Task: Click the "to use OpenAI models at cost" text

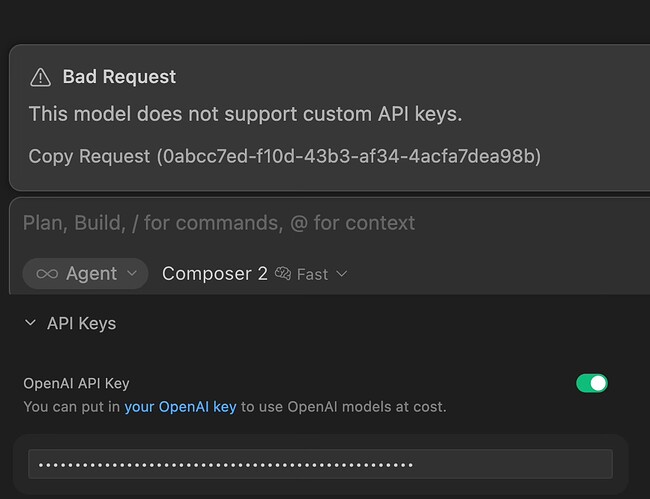Action: 342,407
